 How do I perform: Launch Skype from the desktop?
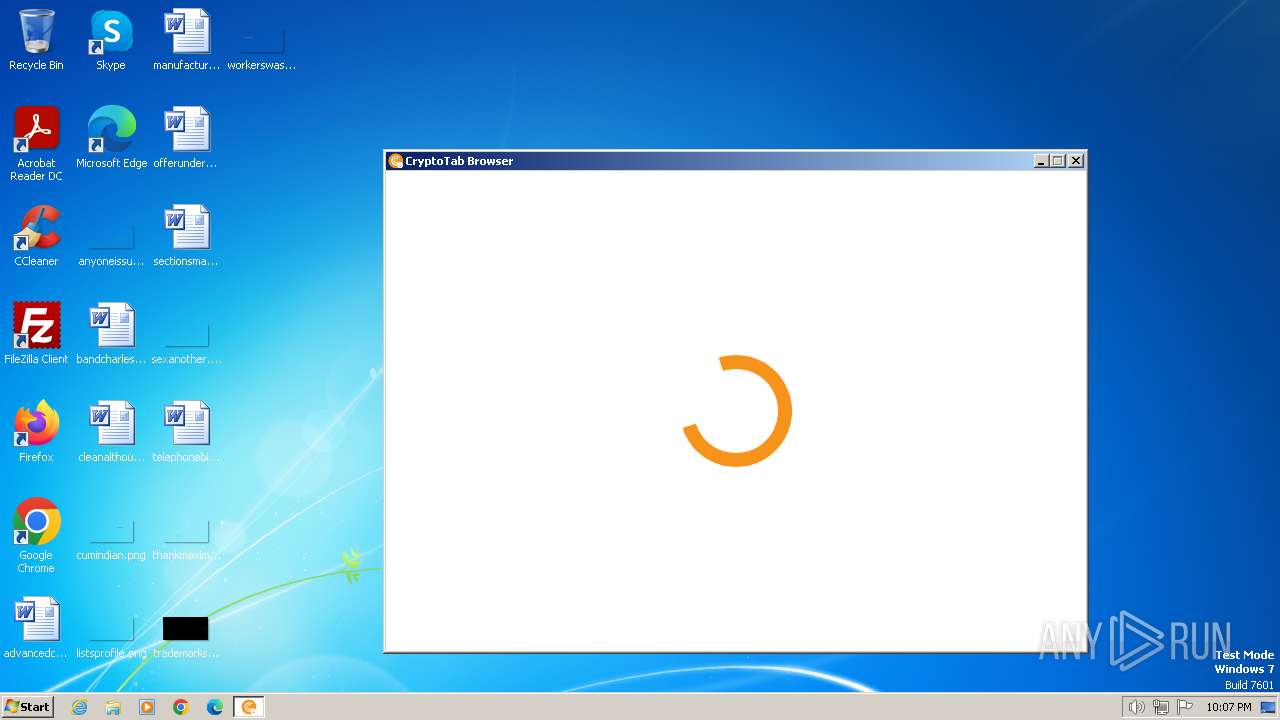pos(111,40)
